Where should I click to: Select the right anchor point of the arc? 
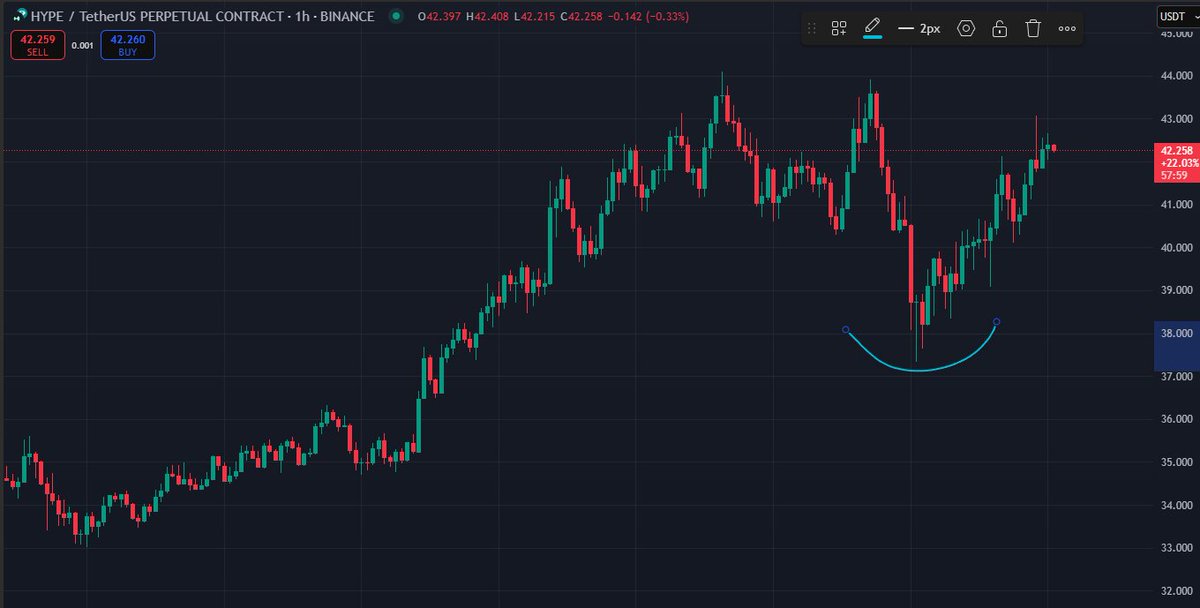pyautogui.click(x=997, y=321)
